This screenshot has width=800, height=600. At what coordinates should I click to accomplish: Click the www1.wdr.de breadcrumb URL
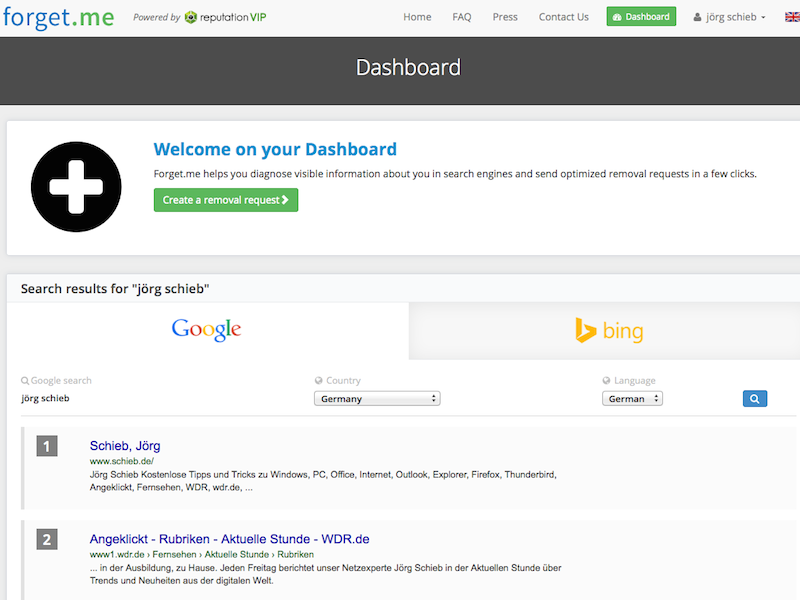point(202,555)
